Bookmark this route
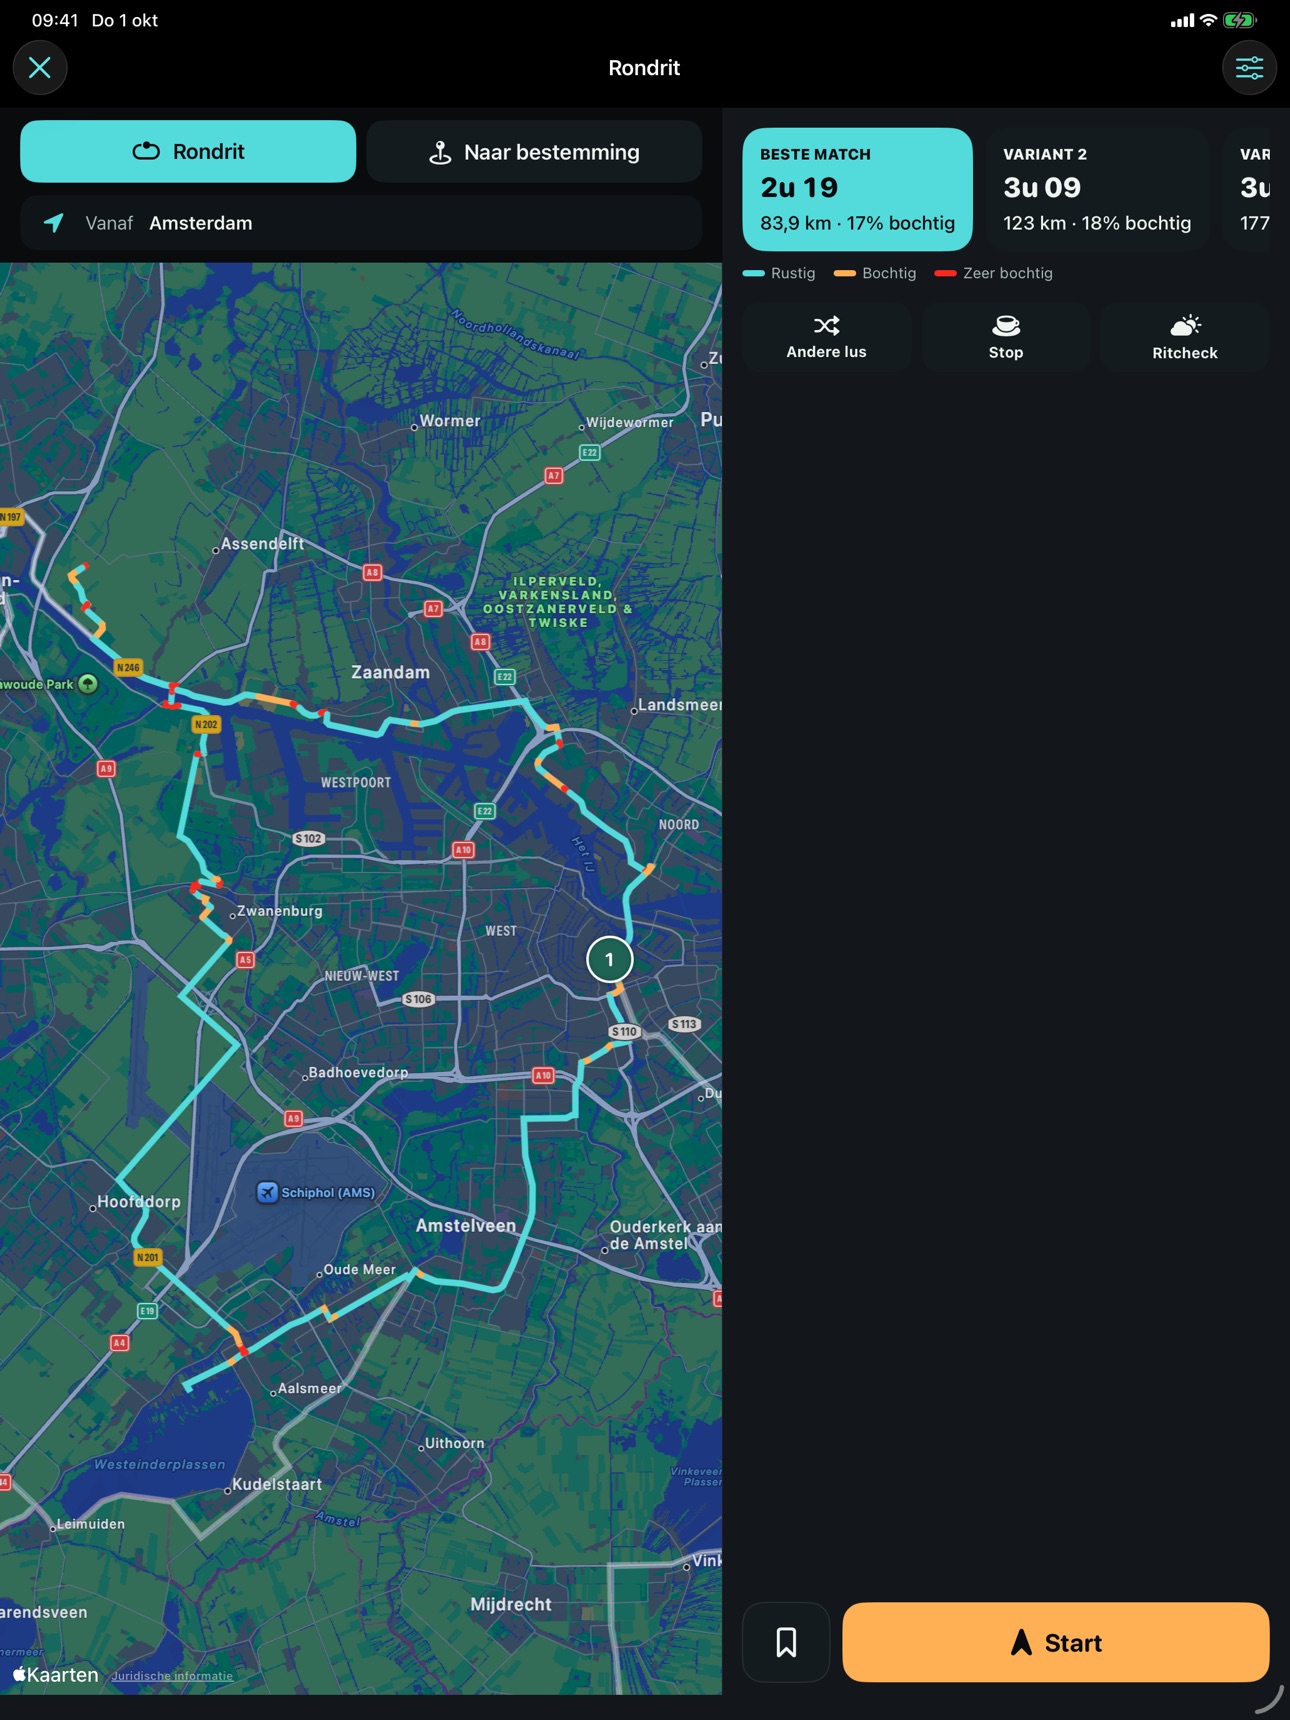1290x1720 pixels. (786, 1642)
